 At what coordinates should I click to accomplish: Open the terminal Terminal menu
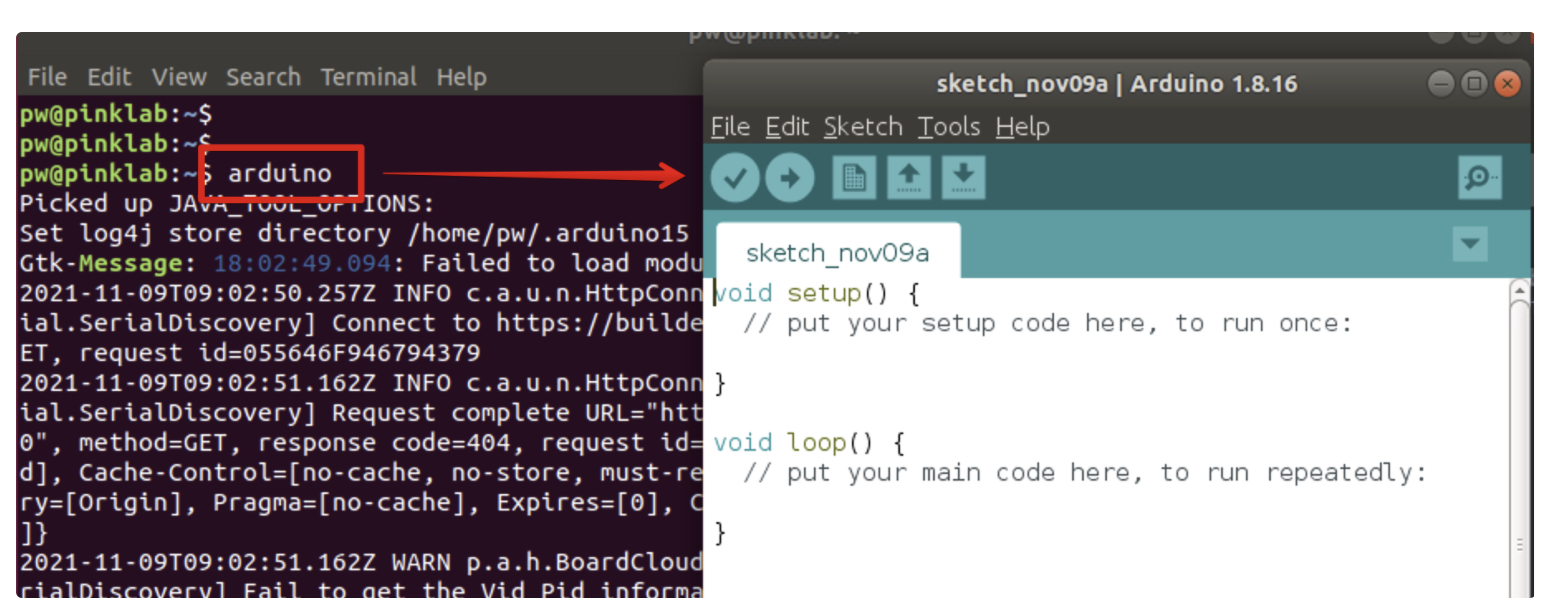point(368,77)
